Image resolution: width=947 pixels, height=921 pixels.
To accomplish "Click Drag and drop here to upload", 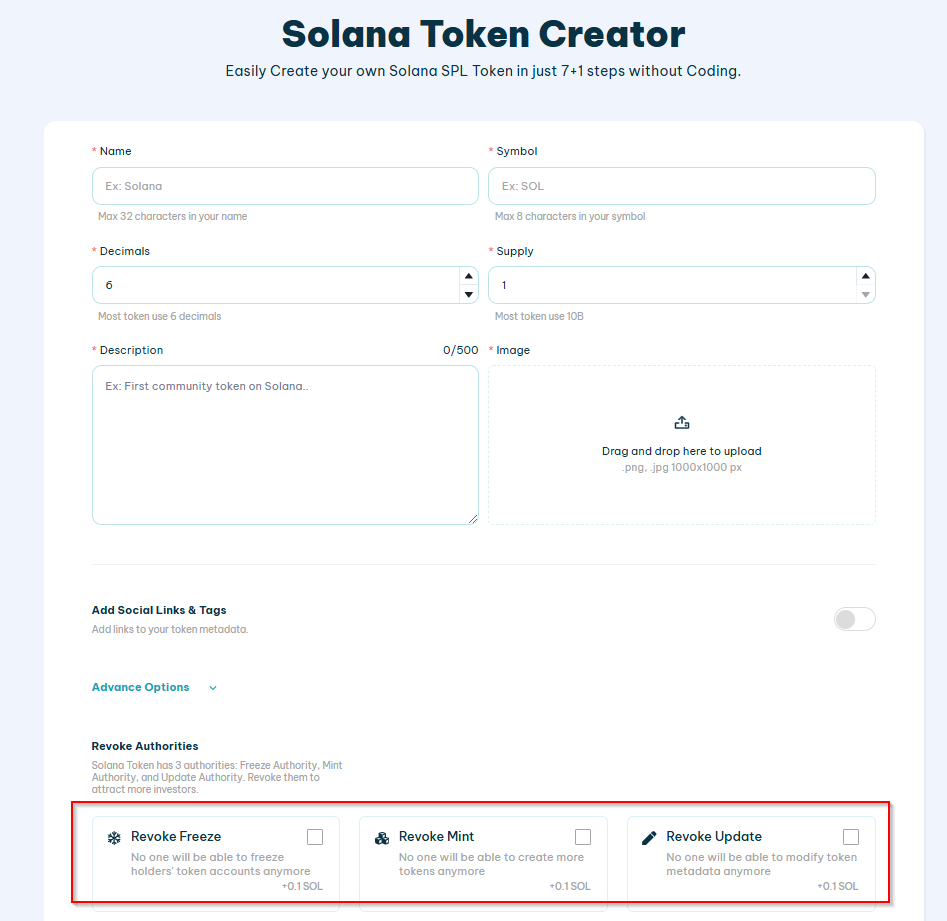I will pyautogui.click(x=682, y=451).
